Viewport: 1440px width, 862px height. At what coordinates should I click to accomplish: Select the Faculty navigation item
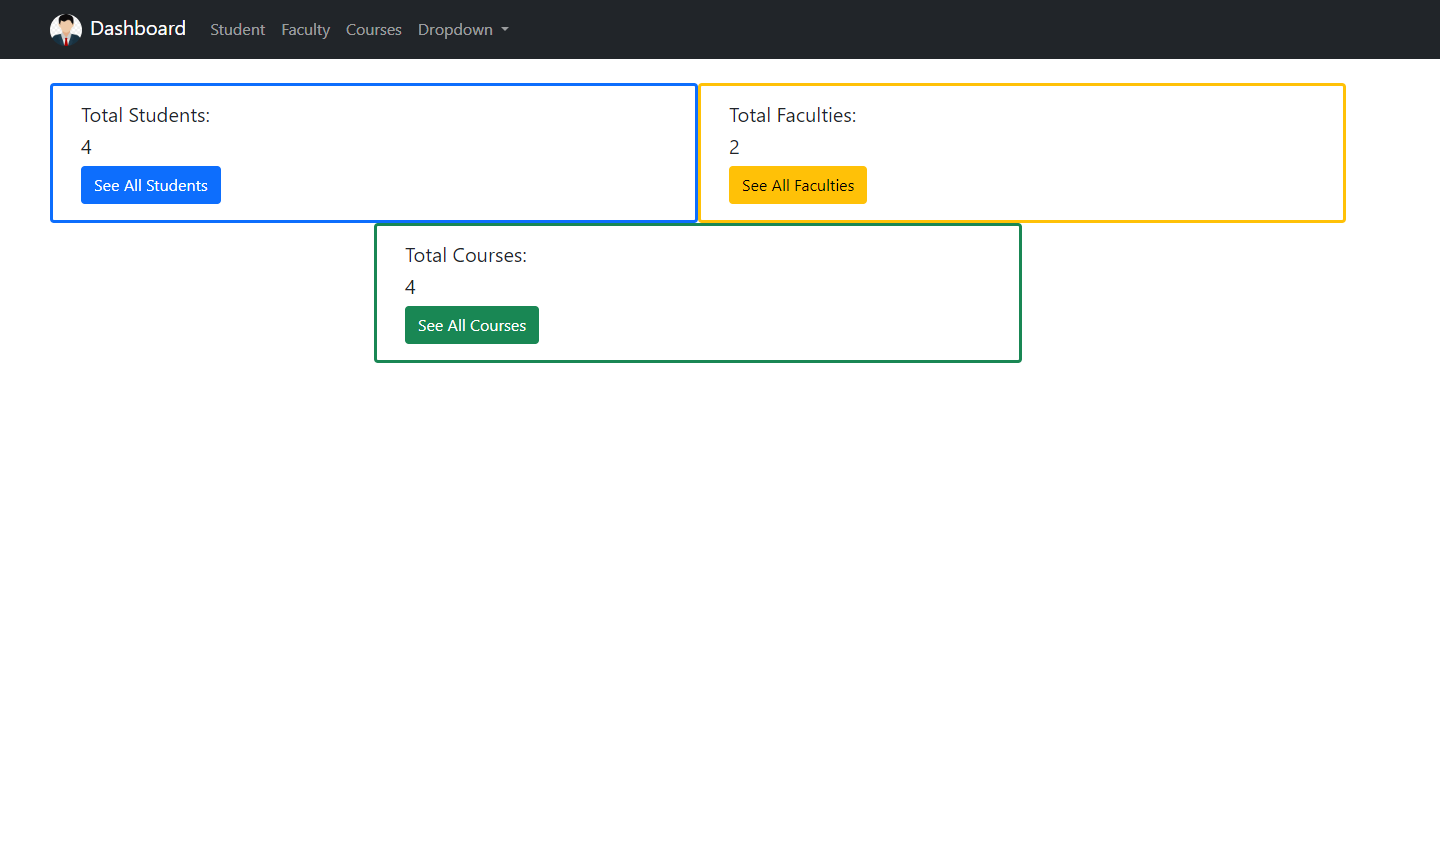pyautogui.click(x=305, y=29)
